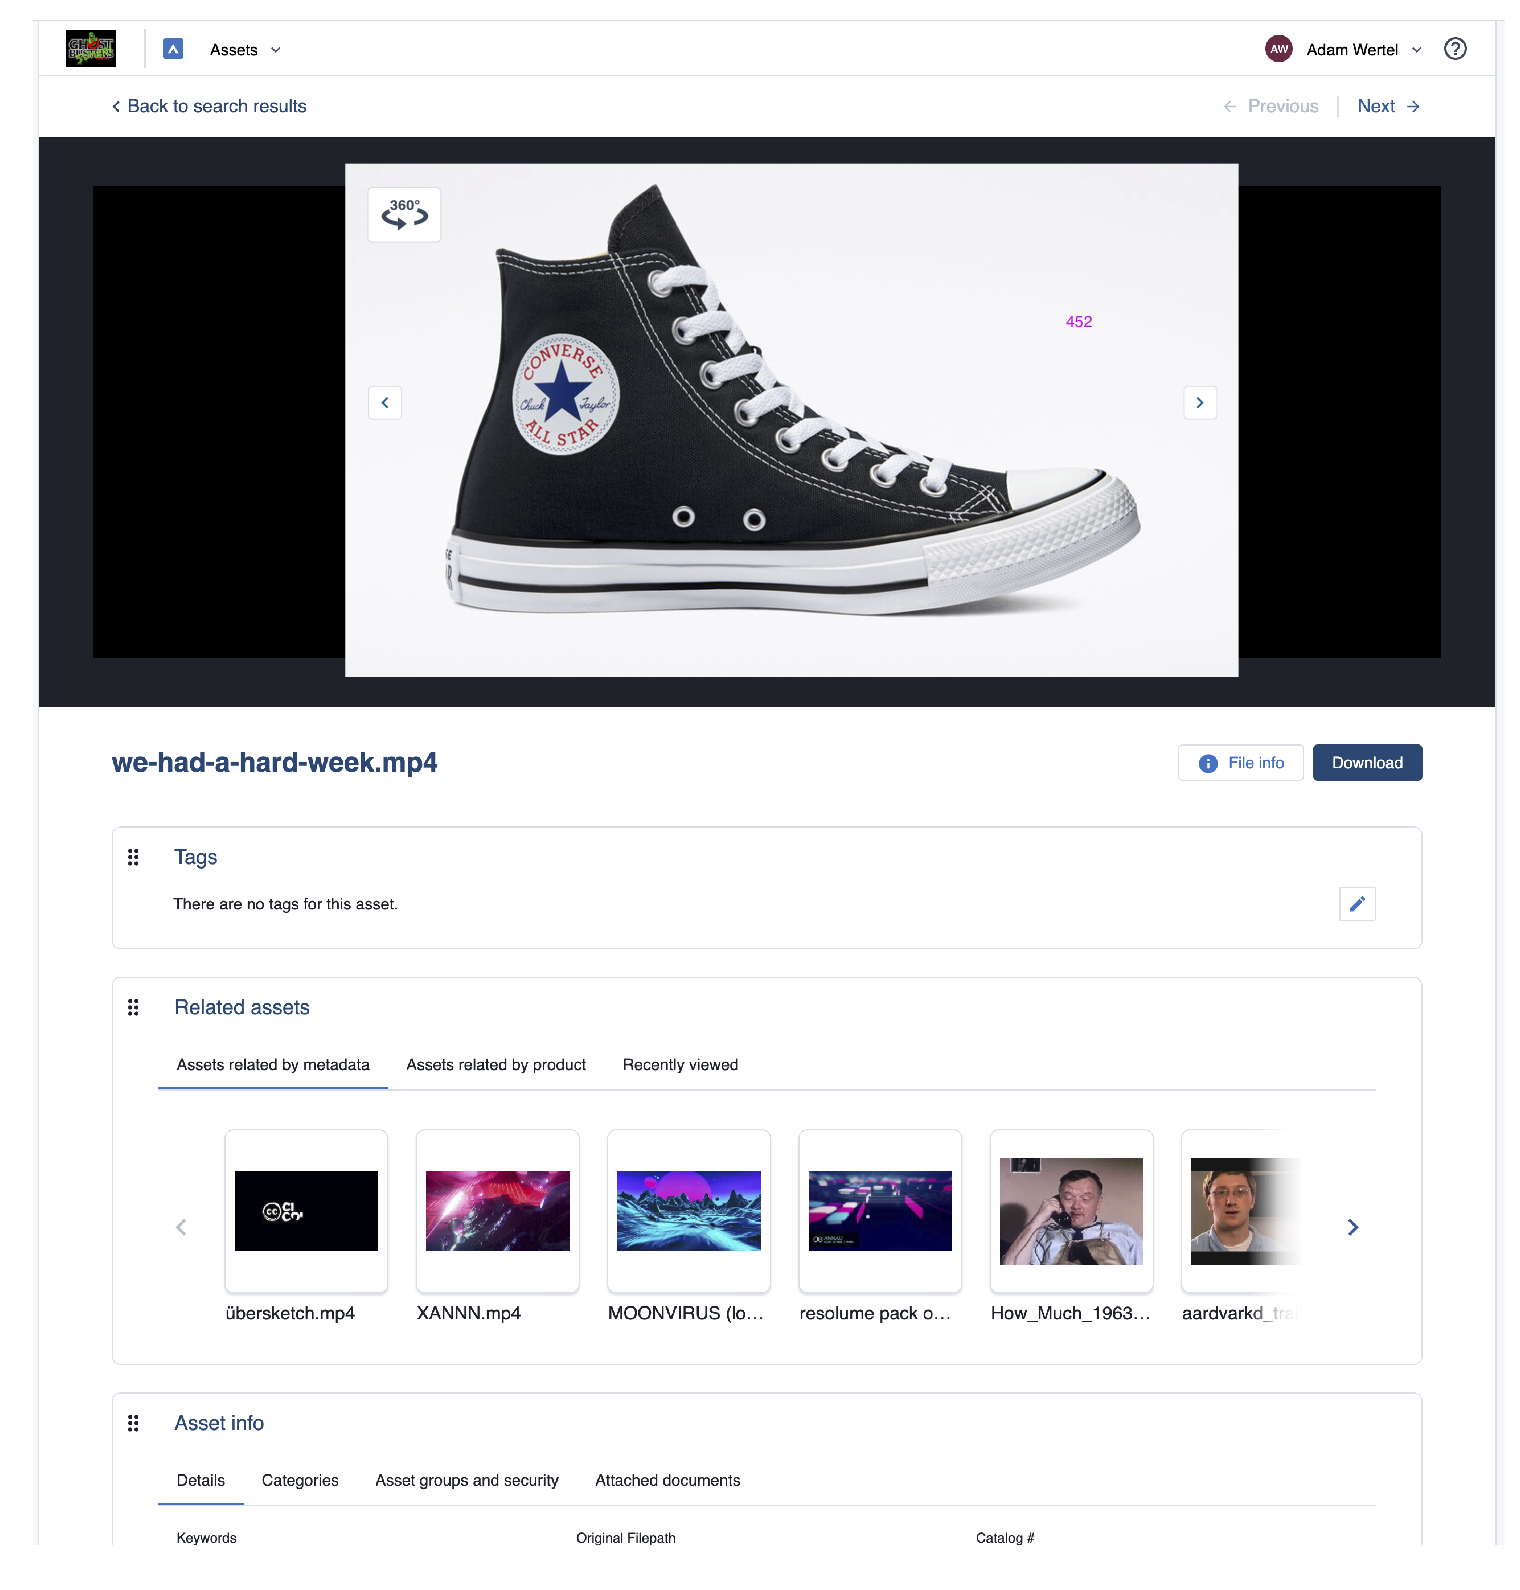Expand the Adam Wertel user menu
Viewport: 1520px width, 1590px height.
(1363, 50)
